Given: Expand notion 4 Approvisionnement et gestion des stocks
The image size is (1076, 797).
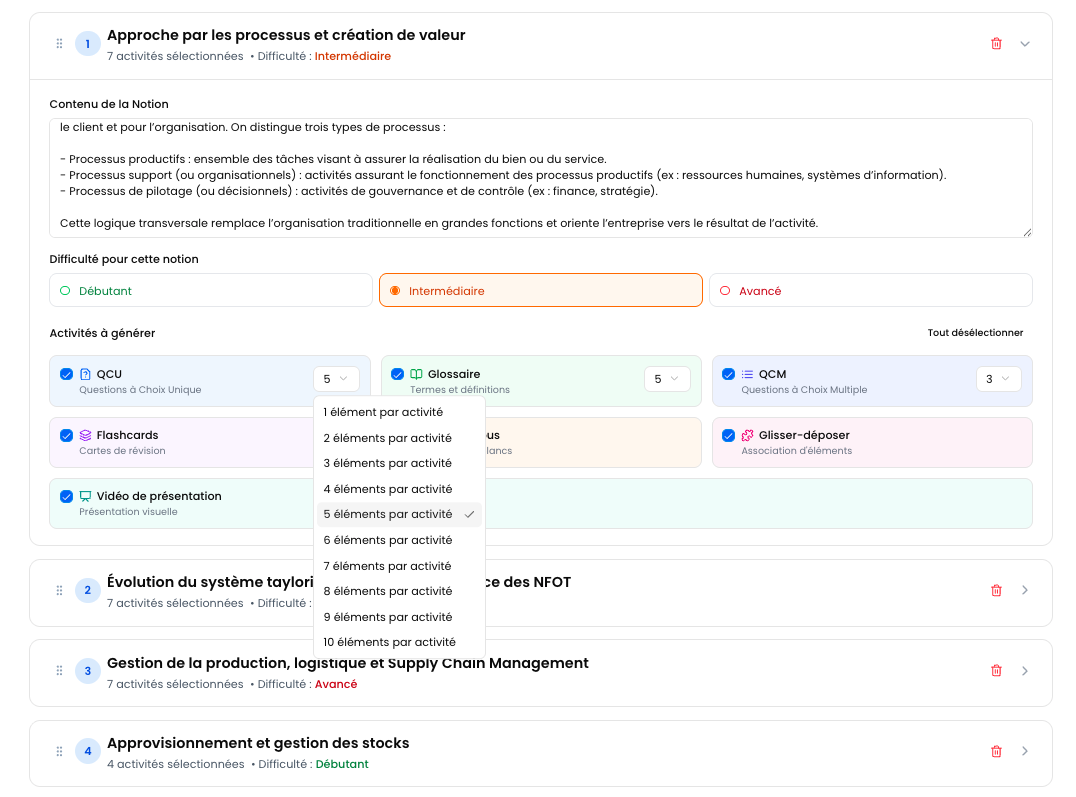Looking at the screenshot, I should (1025, 751).
